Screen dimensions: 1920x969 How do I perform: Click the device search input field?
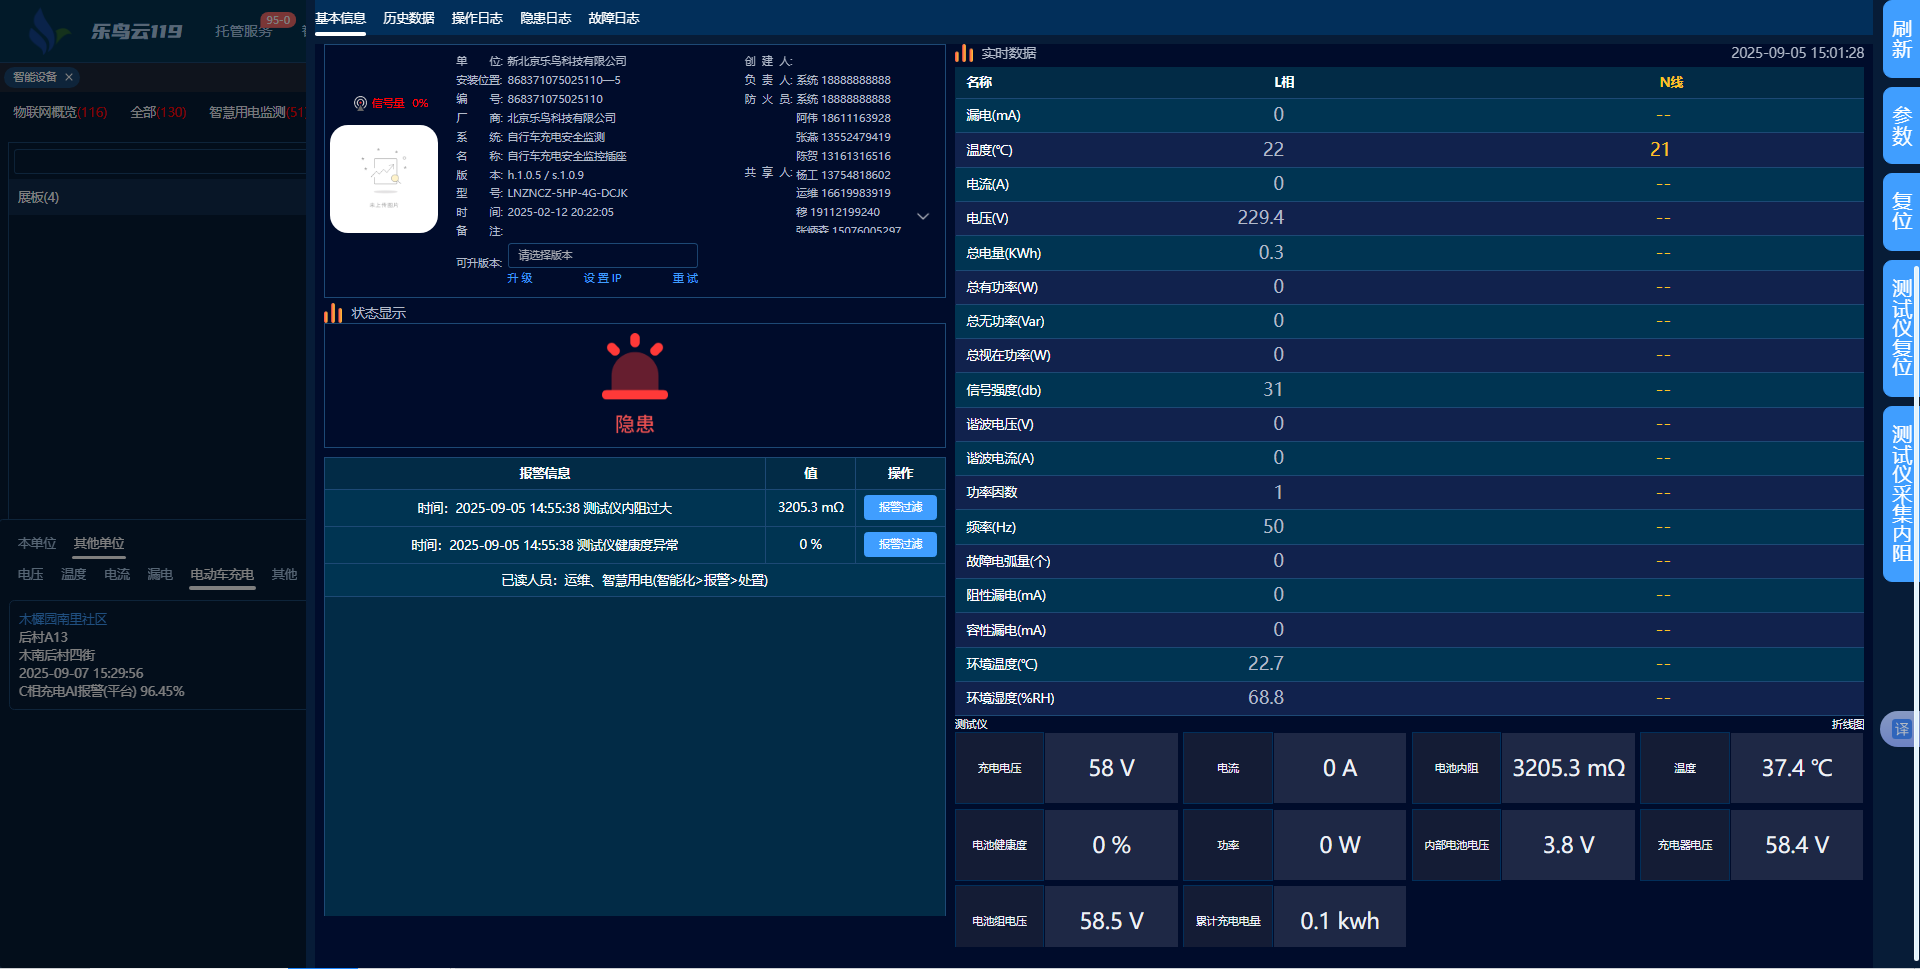[x=160, y=161]
